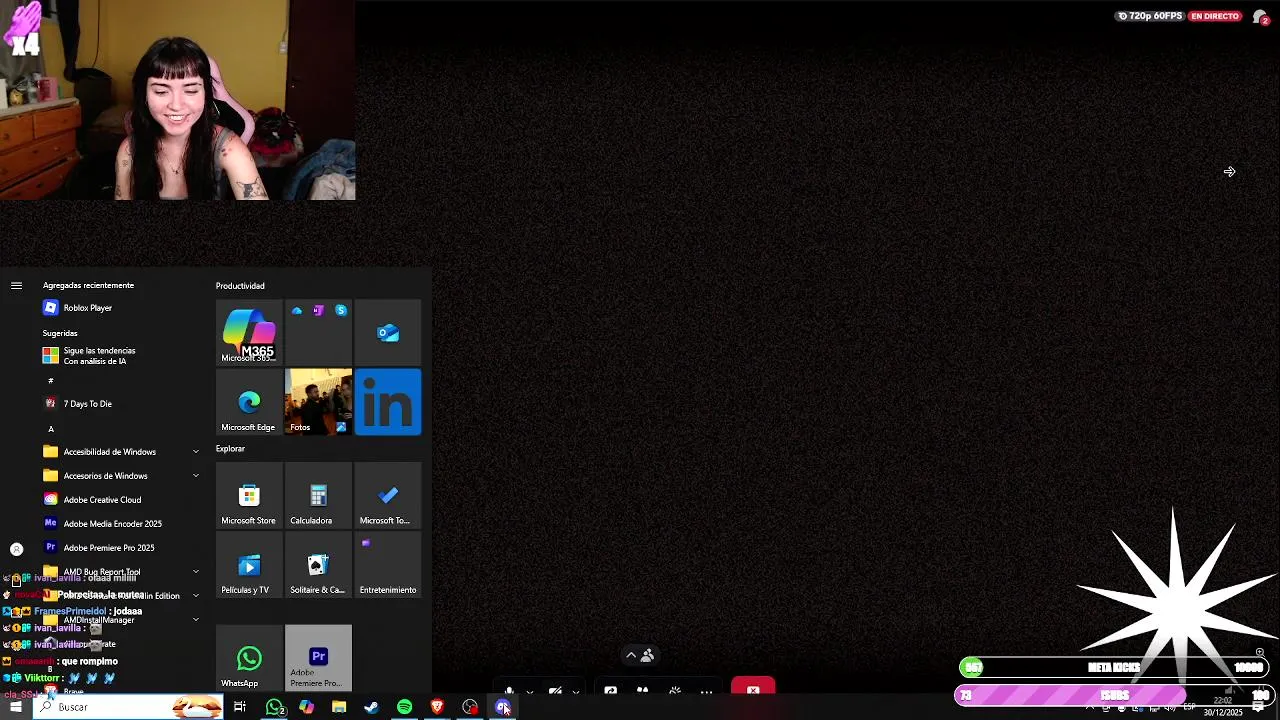The width and height of the screenshot is (1280, 720).
Task: Open the Calculadora tile
Action: click(x=318, y=495)
